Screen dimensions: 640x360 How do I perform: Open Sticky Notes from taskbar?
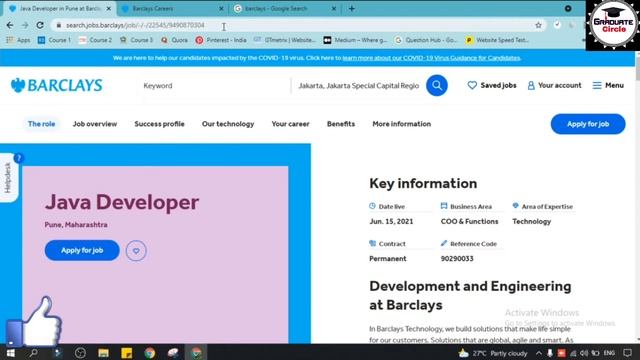coord(127,353)
